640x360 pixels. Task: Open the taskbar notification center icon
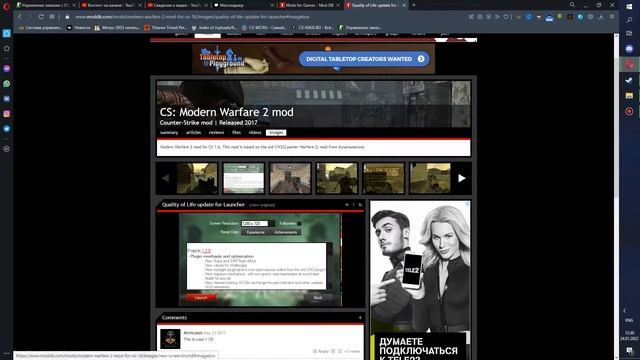point(629,351)
